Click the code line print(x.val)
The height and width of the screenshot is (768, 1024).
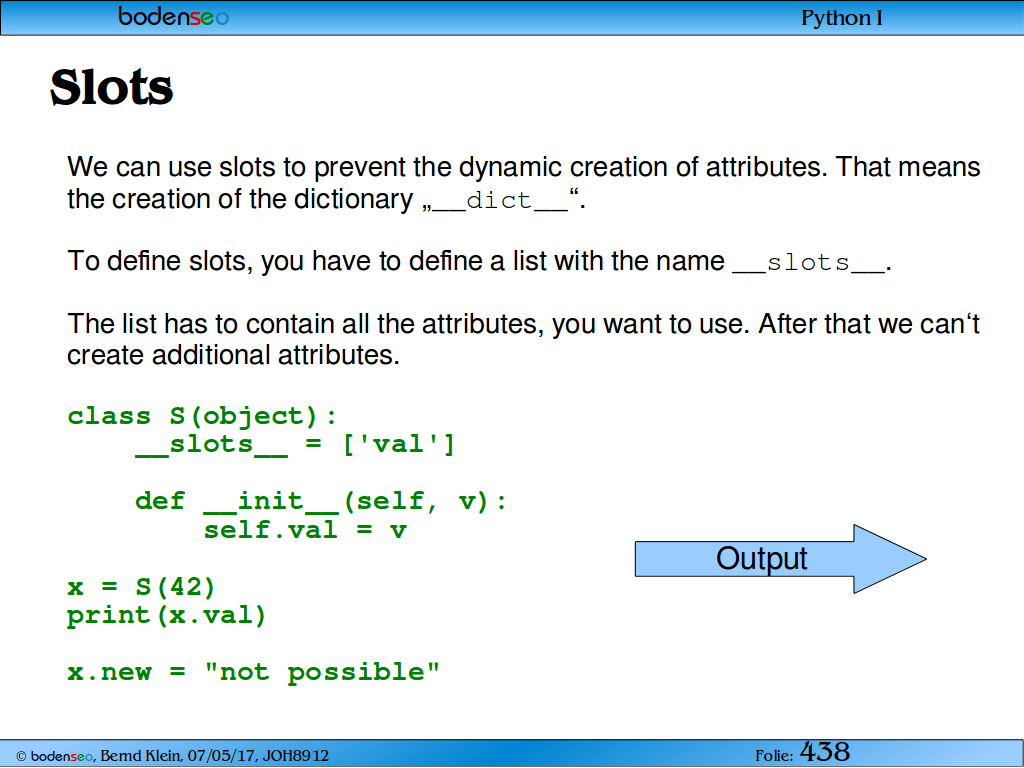[167, 615]
